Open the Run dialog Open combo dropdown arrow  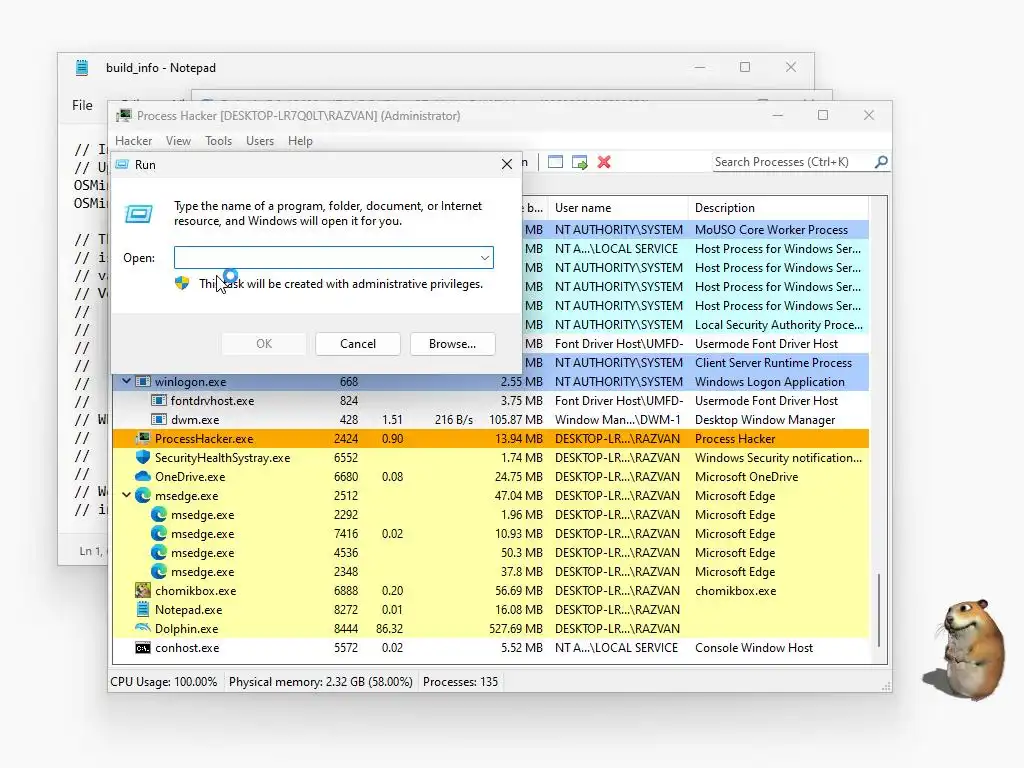coord(485,257)
